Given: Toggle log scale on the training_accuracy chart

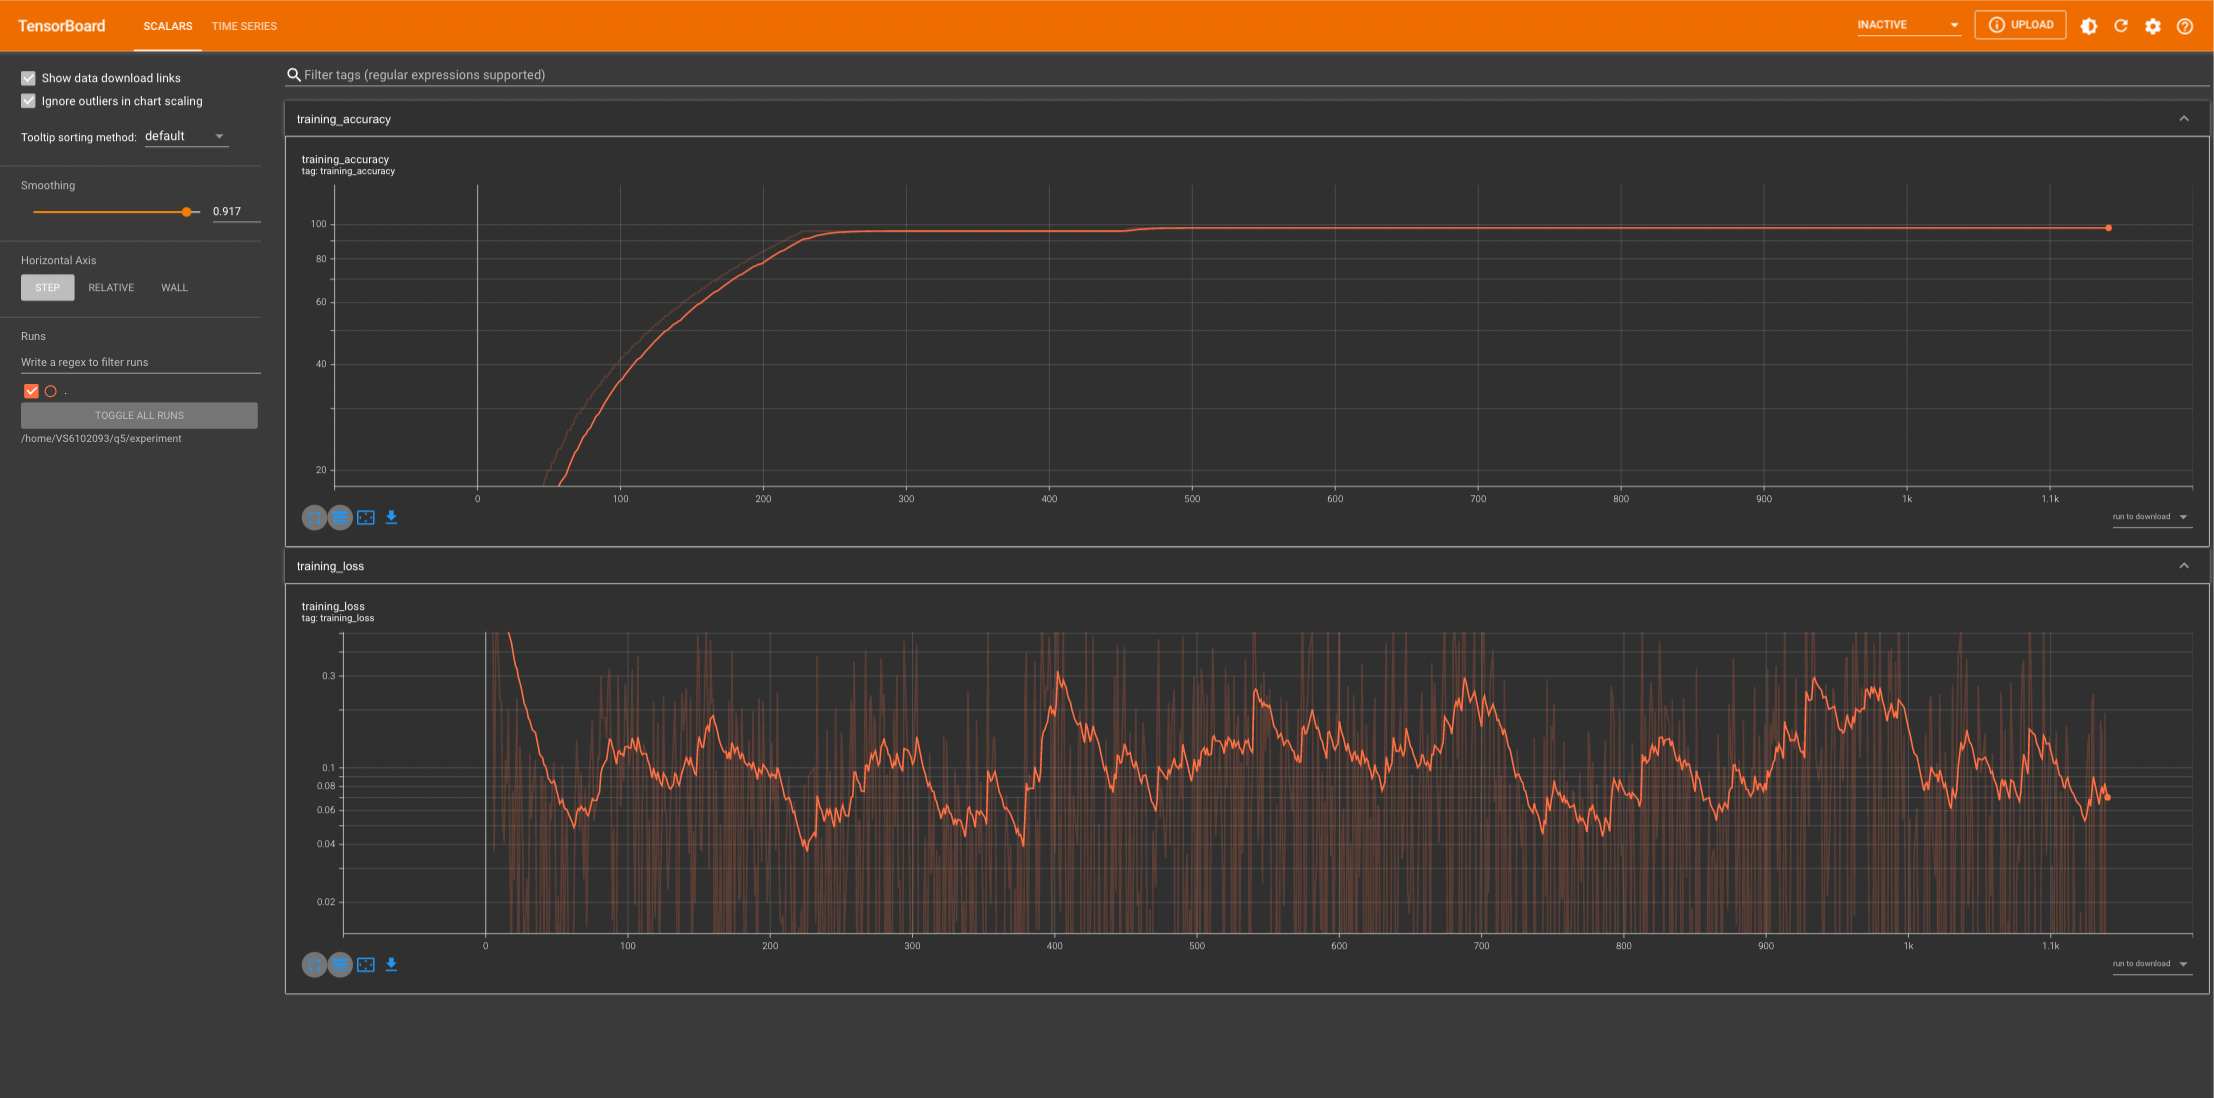Looking at the screenshot, I should coord(340,517).
